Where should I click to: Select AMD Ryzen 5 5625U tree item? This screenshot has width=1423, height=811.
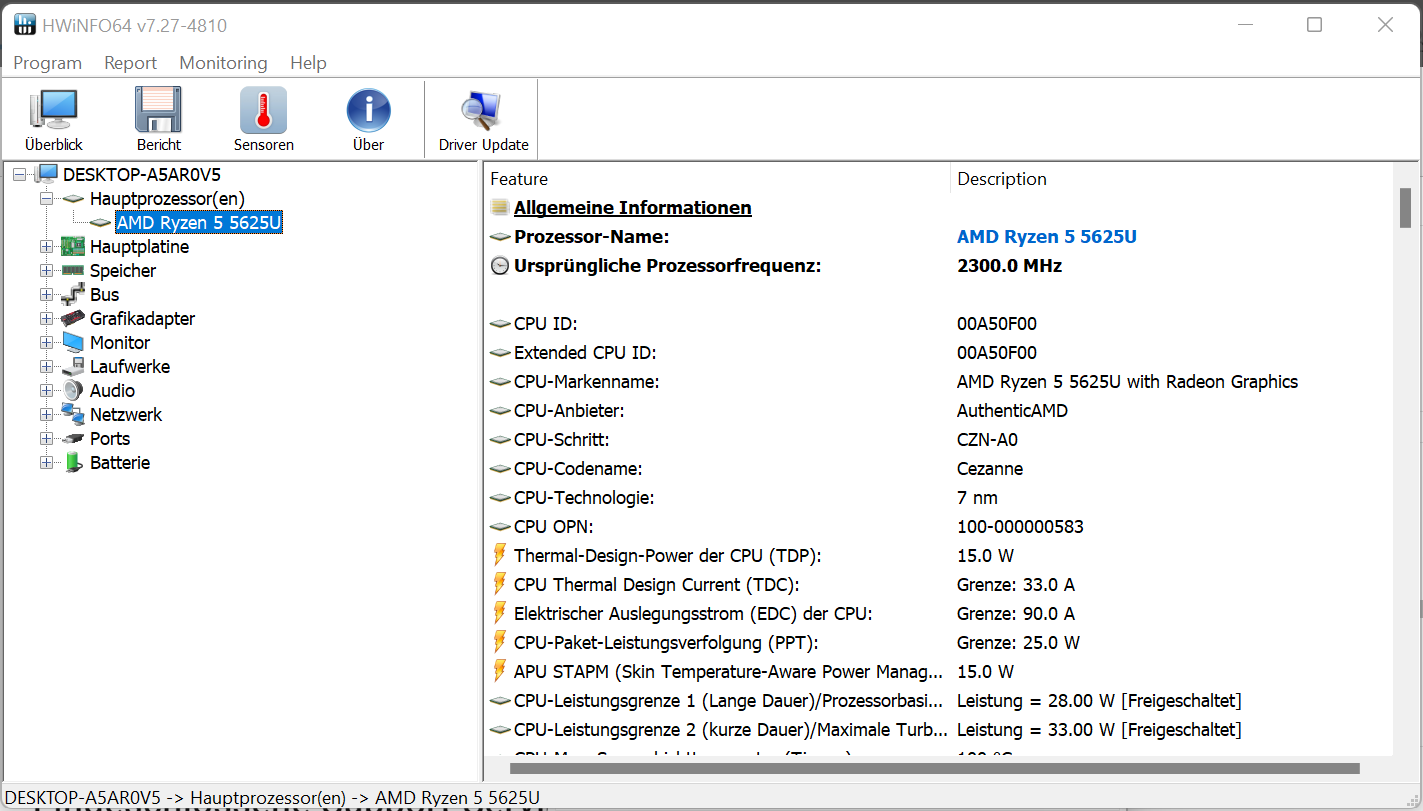198,223
